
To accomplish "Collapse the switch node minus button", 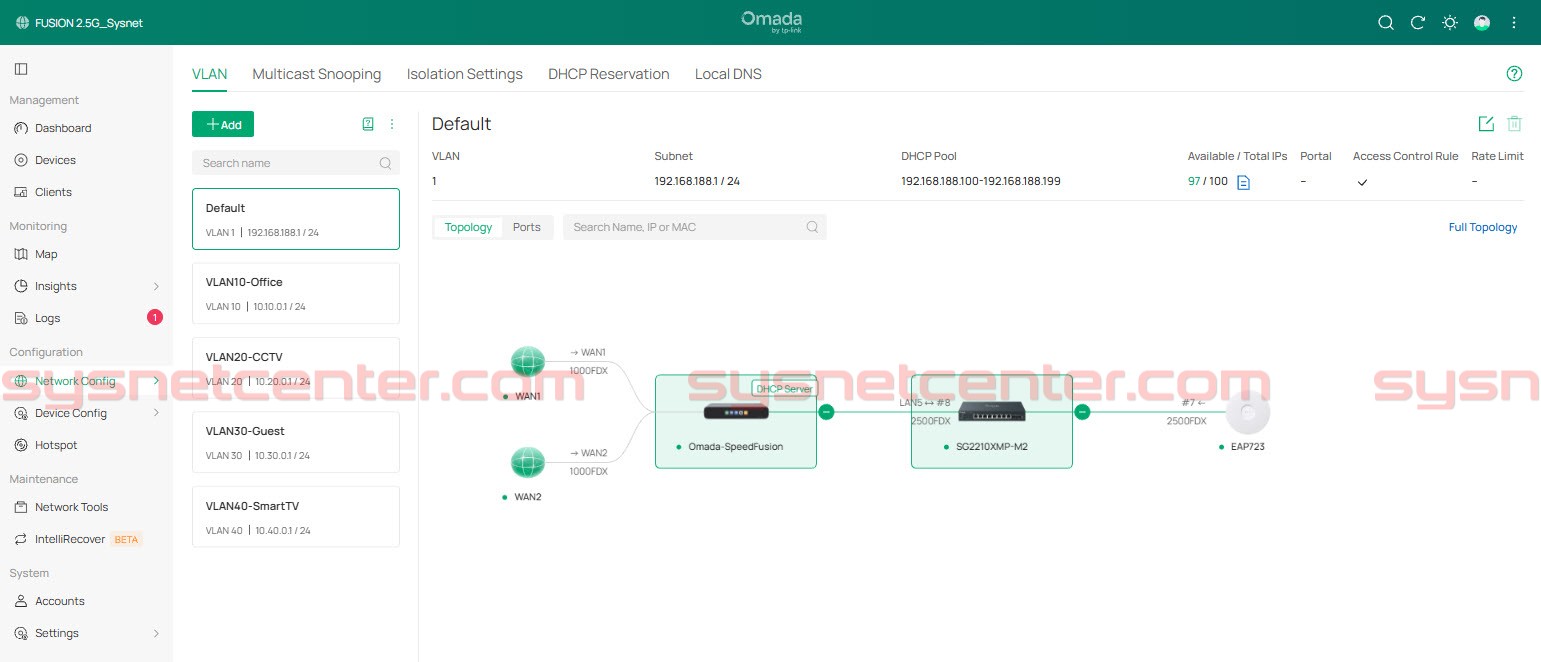I will tap(1081, 411).
